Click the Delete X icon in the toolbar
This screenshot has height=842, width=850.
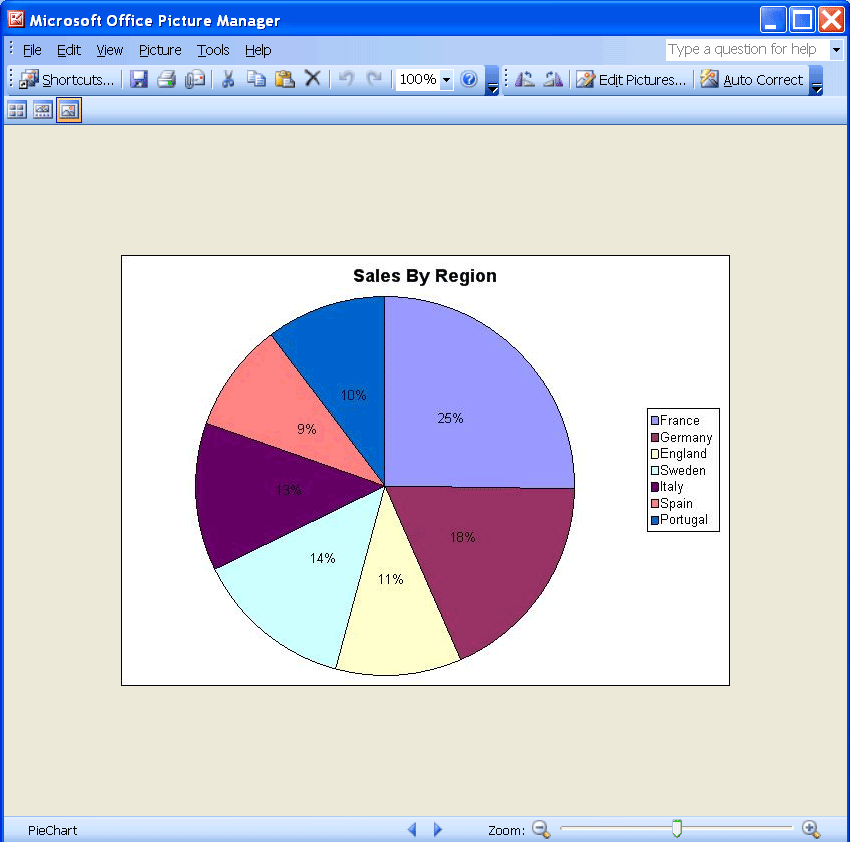[312, 80]
